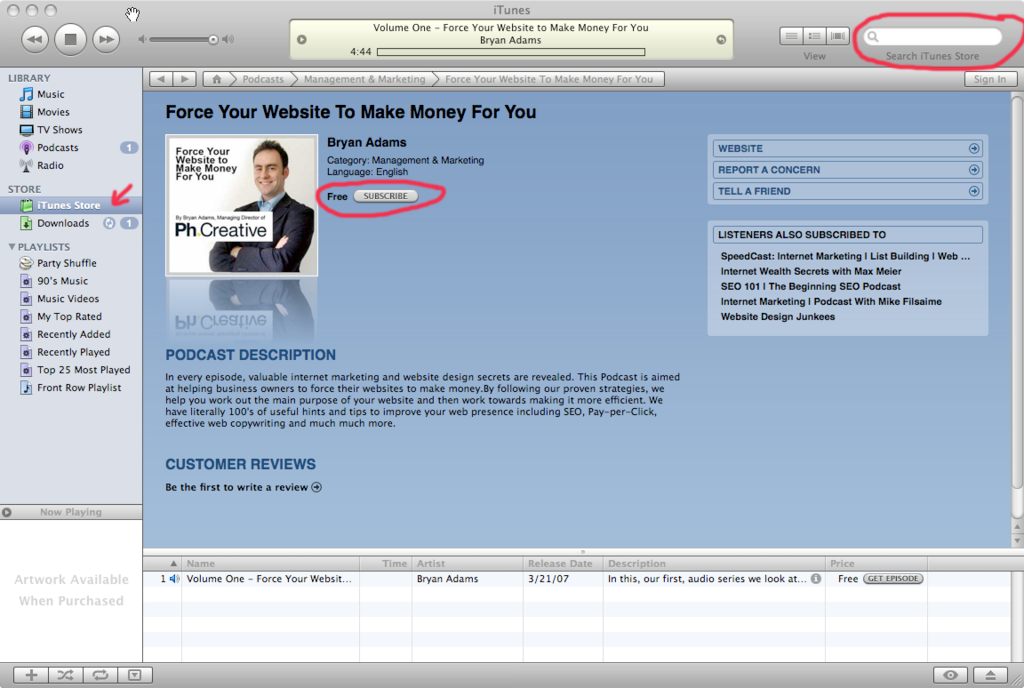The image size is (1024, 688).
Task: Add a new playlist with plus button
Action: pyautogui.click(x=31, y=675)
